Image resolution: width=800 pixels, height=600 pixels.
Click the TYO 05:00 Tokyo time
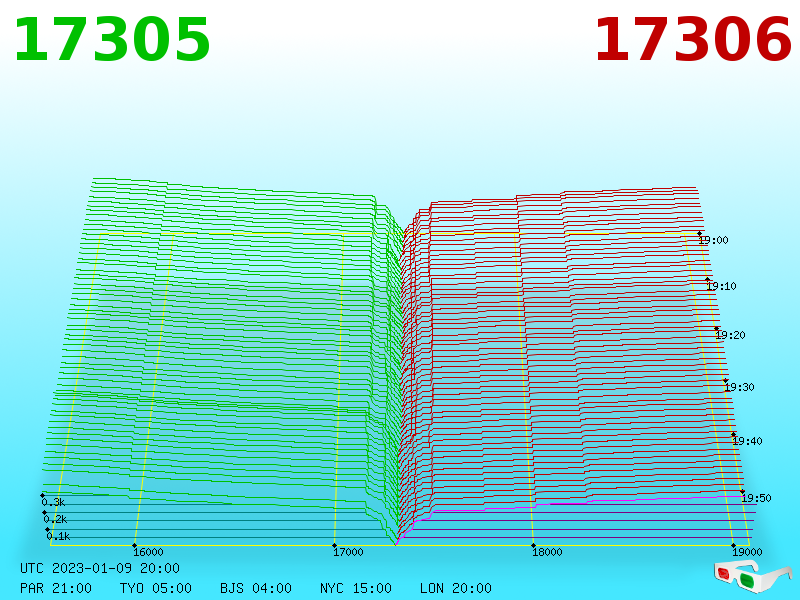click(156, 588)
